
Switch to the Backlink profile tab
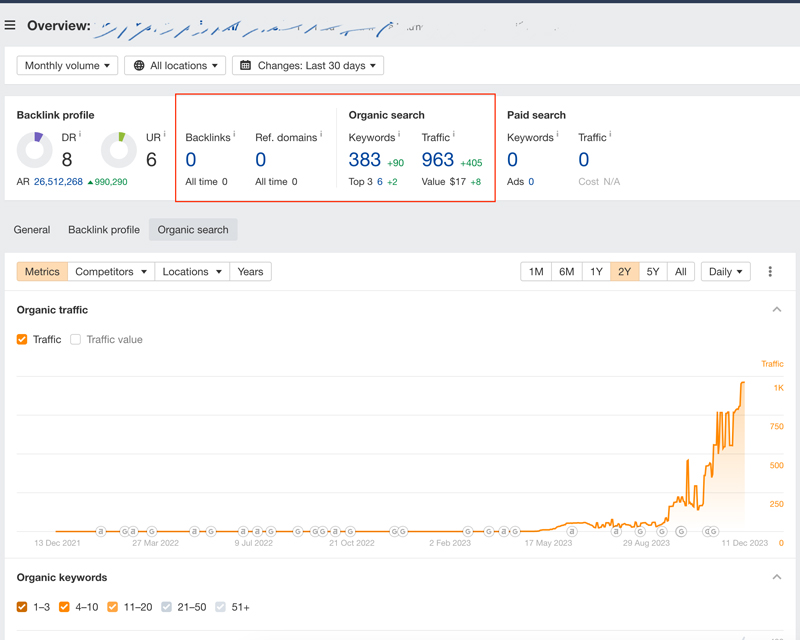(104, 230)
